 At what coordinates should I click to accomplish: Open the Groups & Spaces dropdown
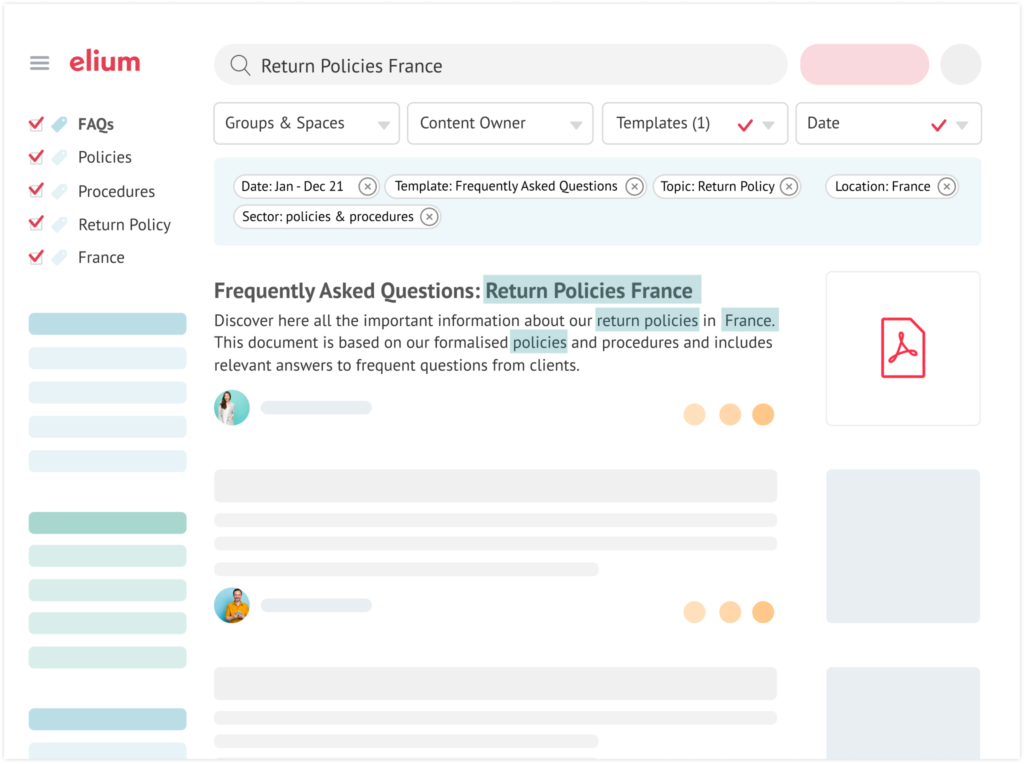pos(306,123)
